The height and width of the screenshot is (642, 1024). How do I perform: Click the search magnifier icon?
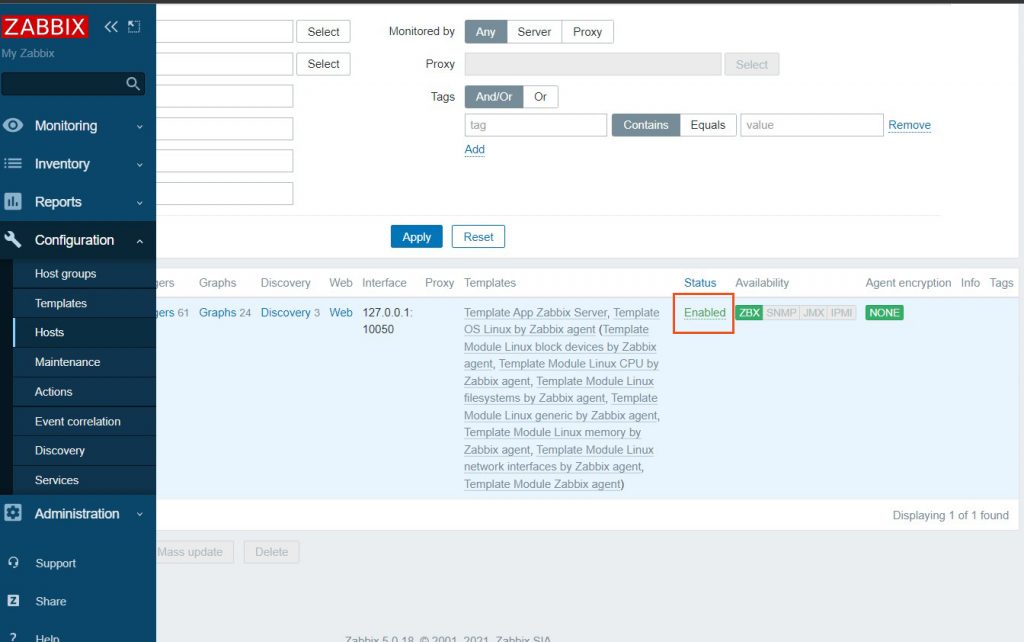tap(133, 84)
